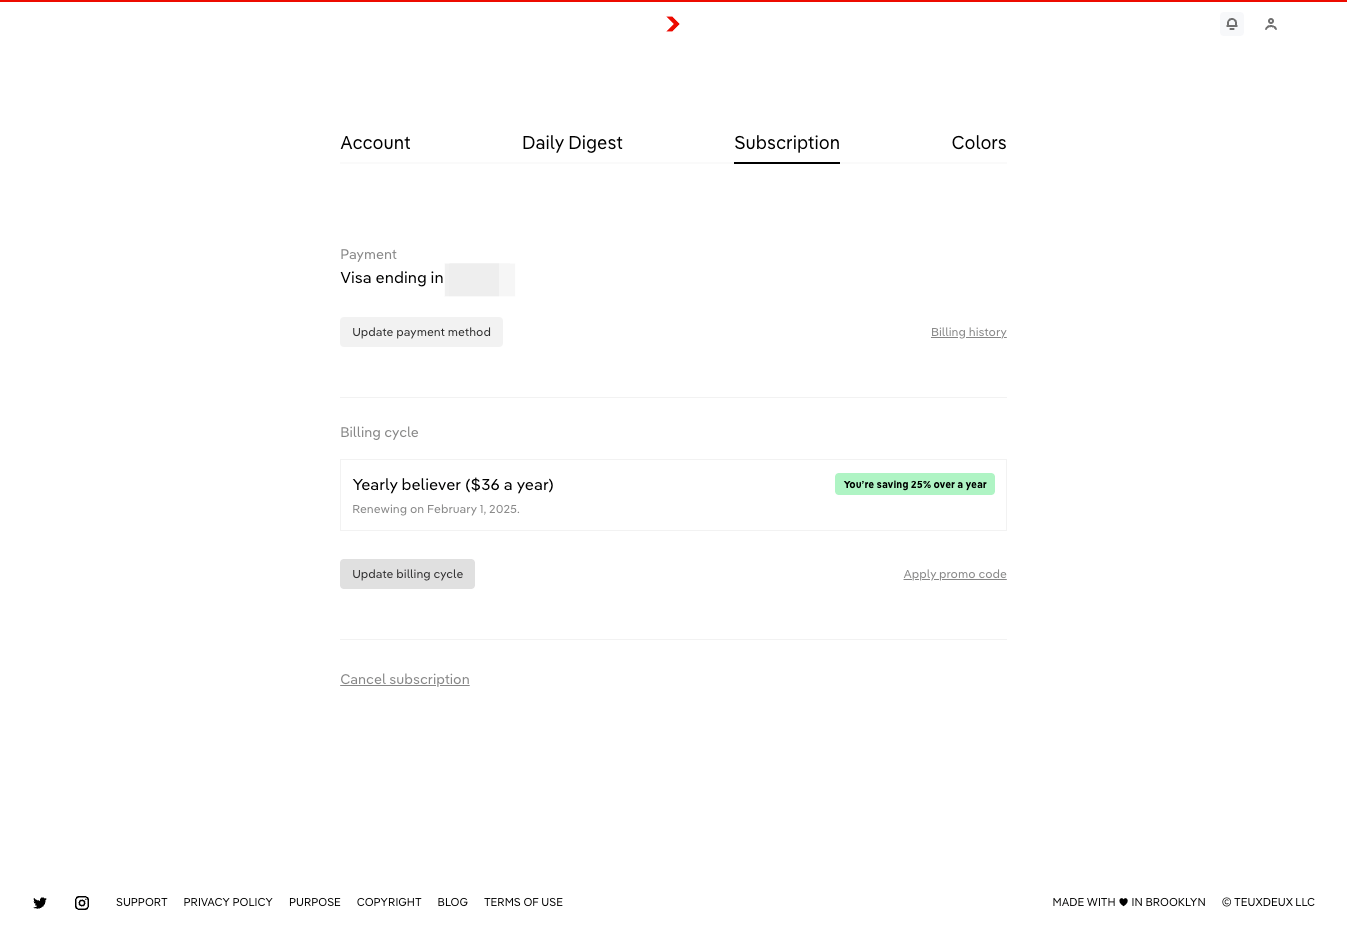Image resolution: width=1347 pixels, height=943 pixels.
Task: Visit the Twitter icon link
Action: click(x=40, y=902)
